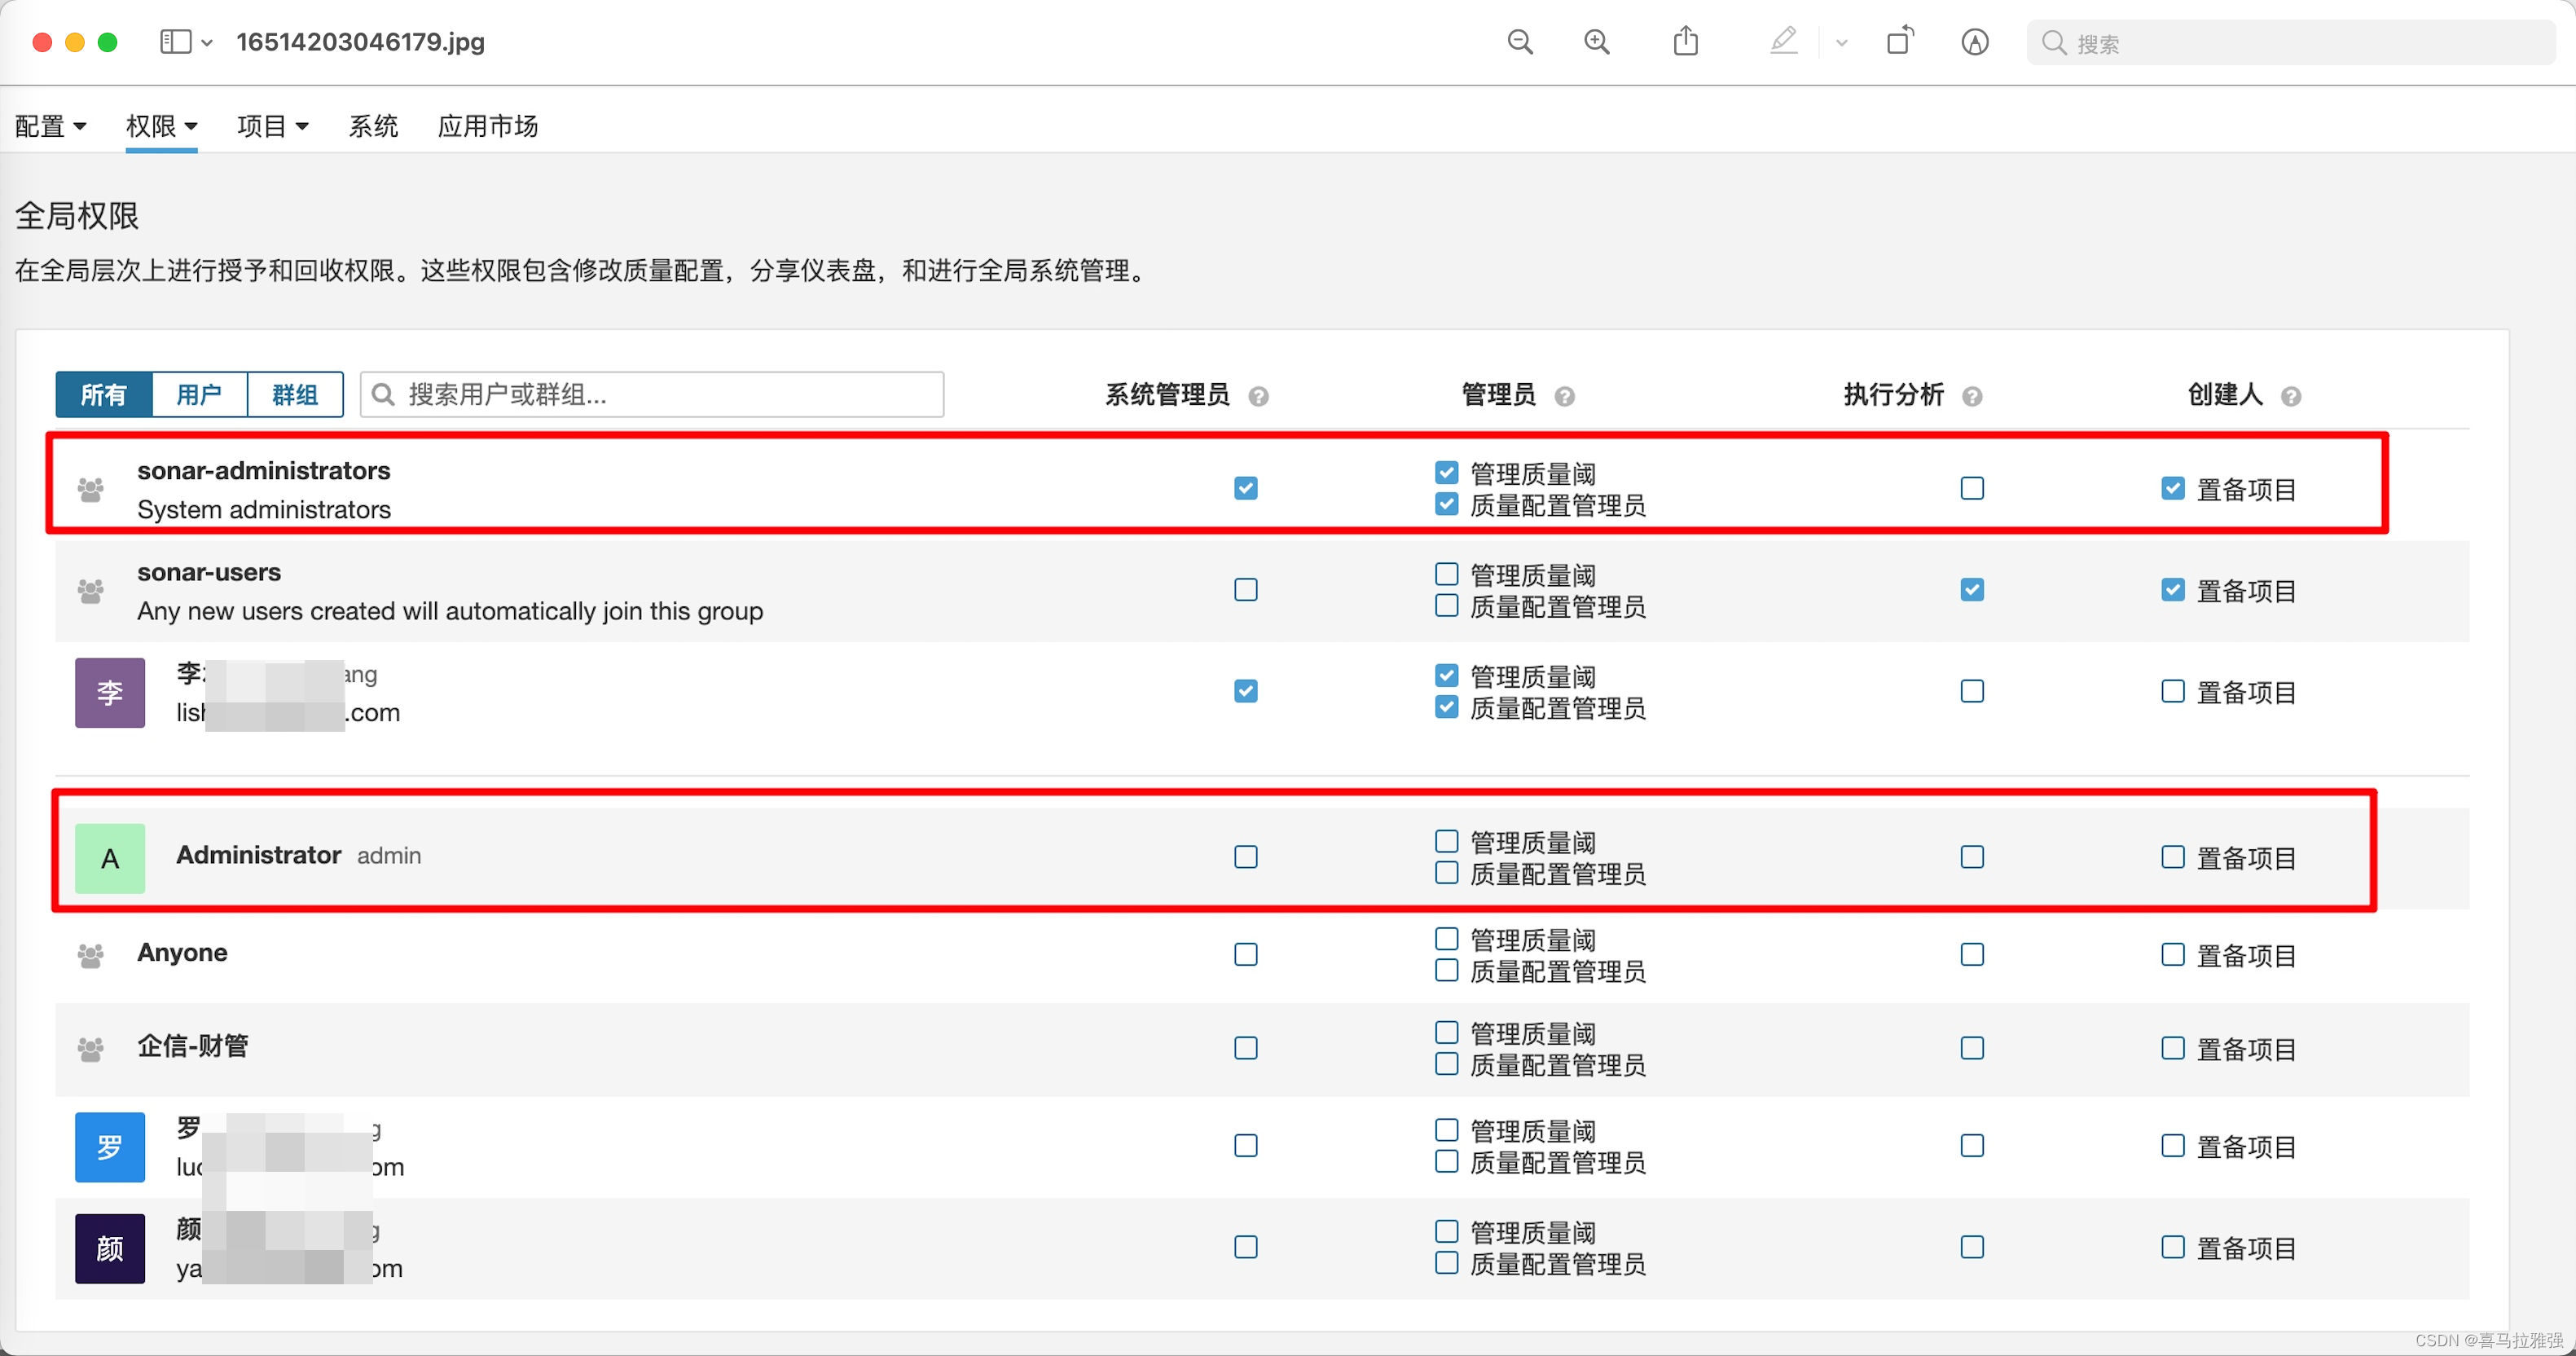Image resolution: width=2576 pixels, height=1356 pixels.
Task: Click the 系统管理员 column header
Action: tap(1167, 395)
